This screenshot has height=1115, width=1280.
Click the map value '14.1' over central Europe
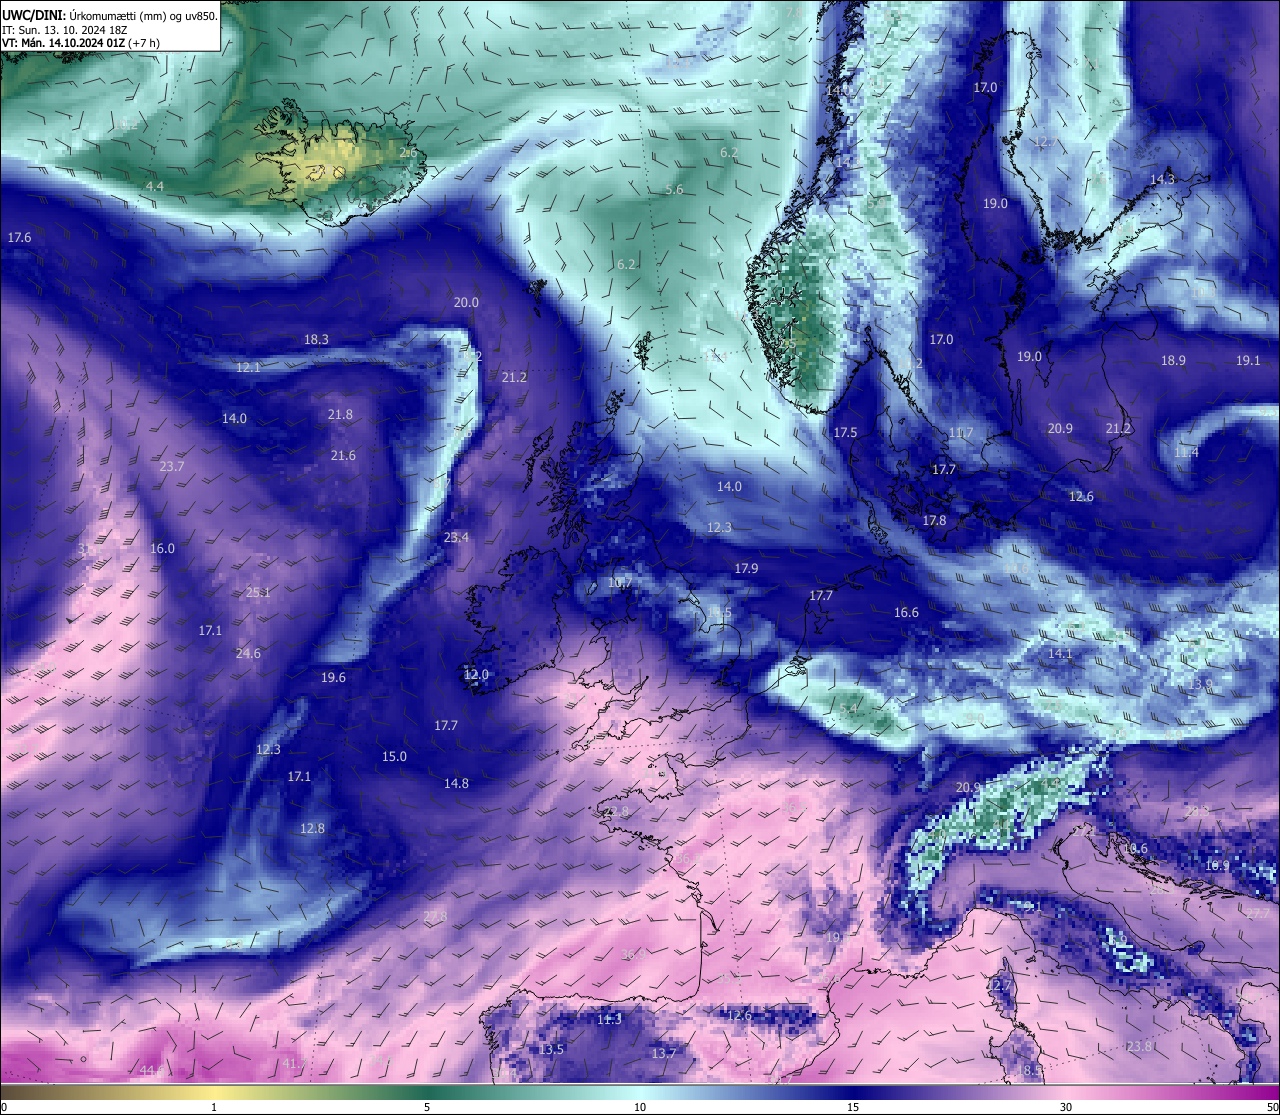1060,653
